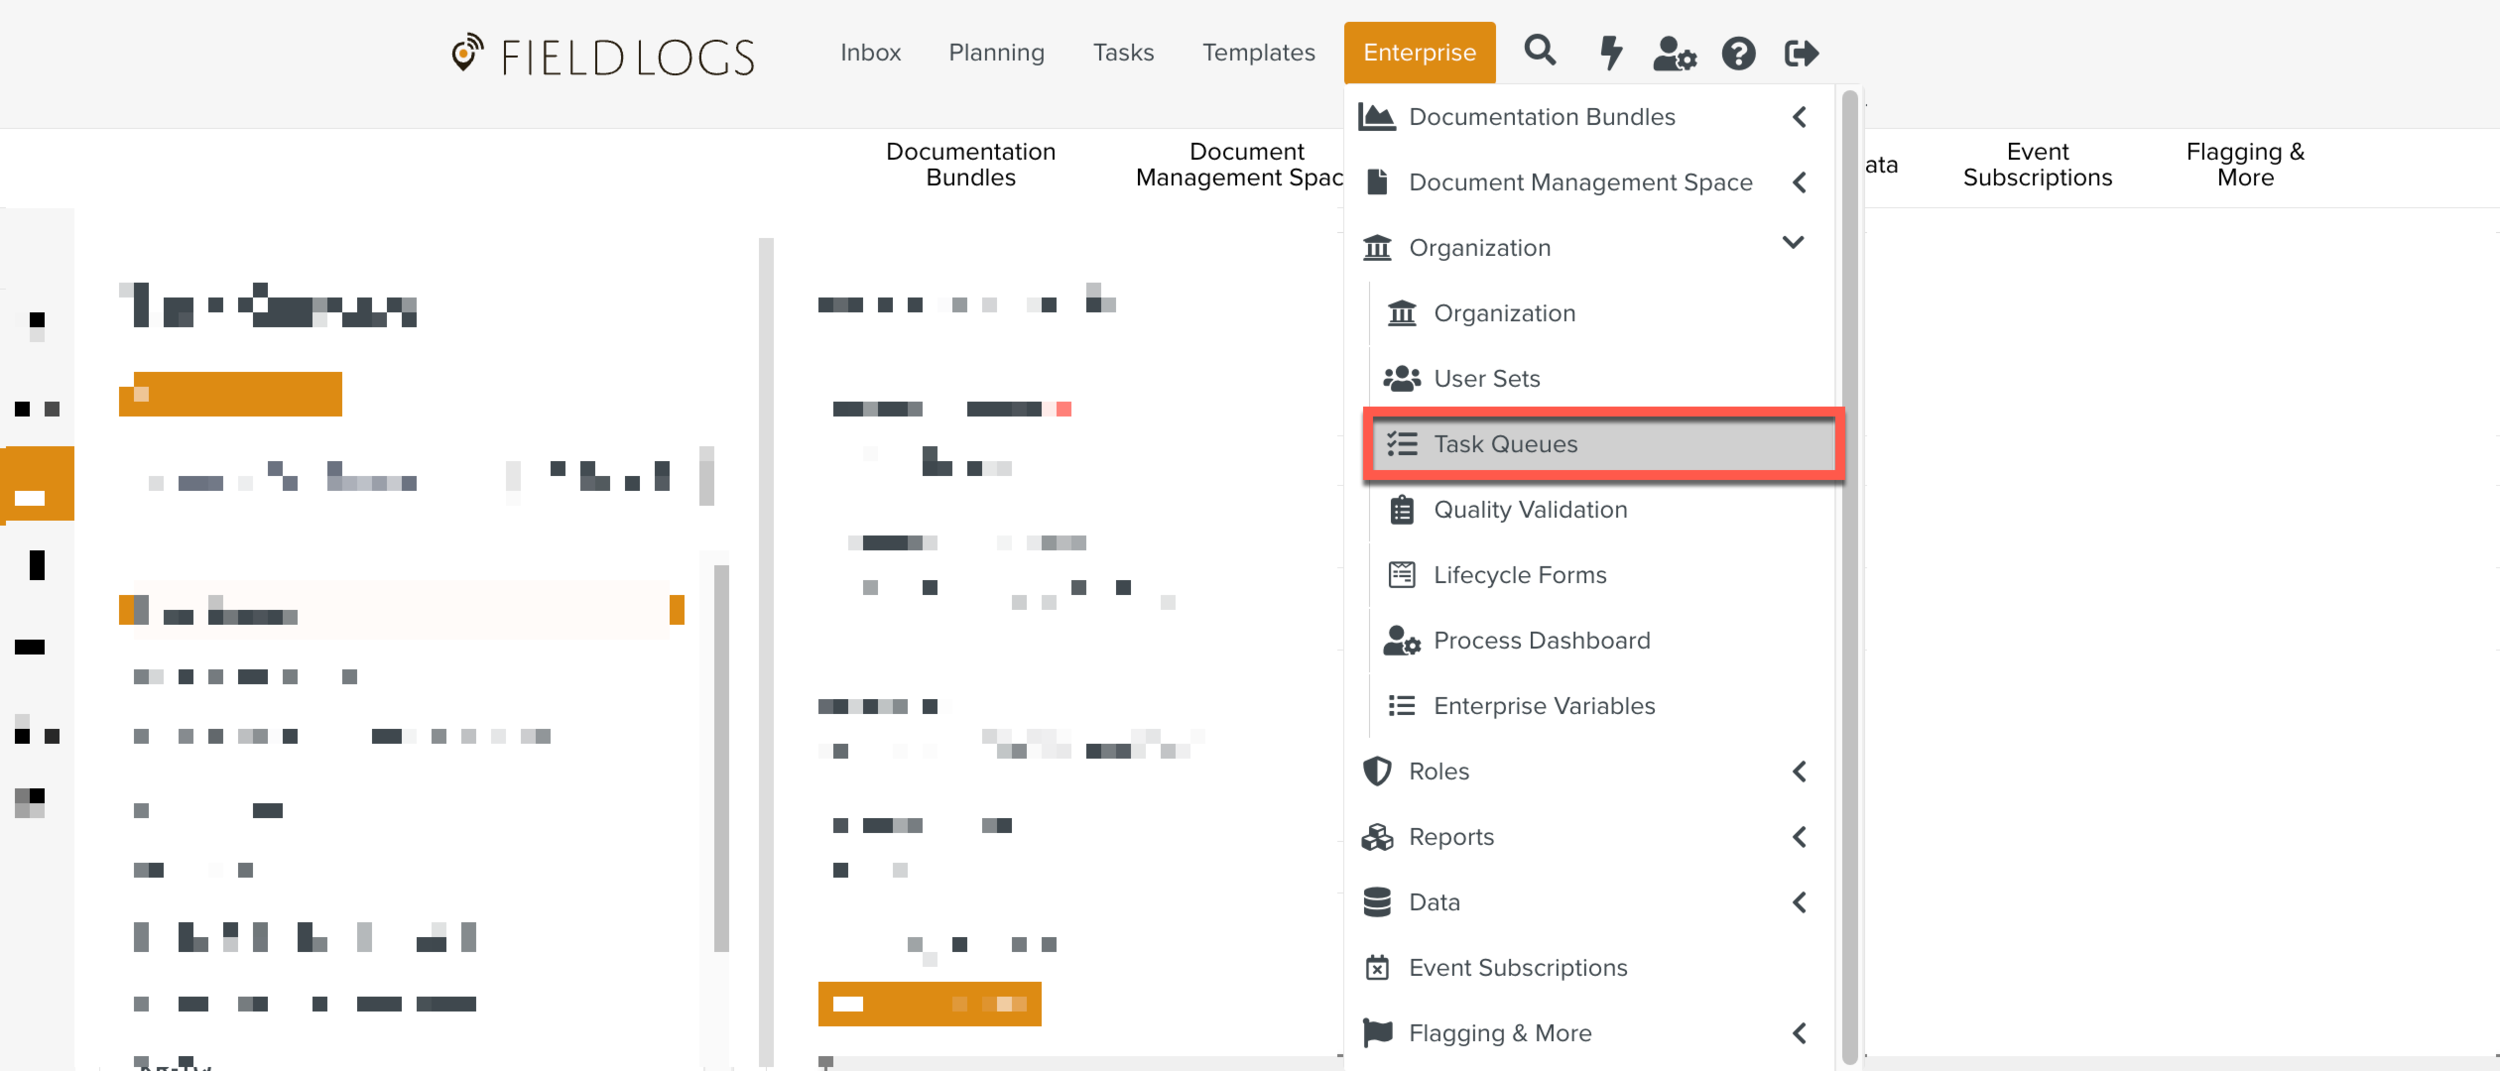Click the Event Subscriptions header link

(x=2037, y=165)
